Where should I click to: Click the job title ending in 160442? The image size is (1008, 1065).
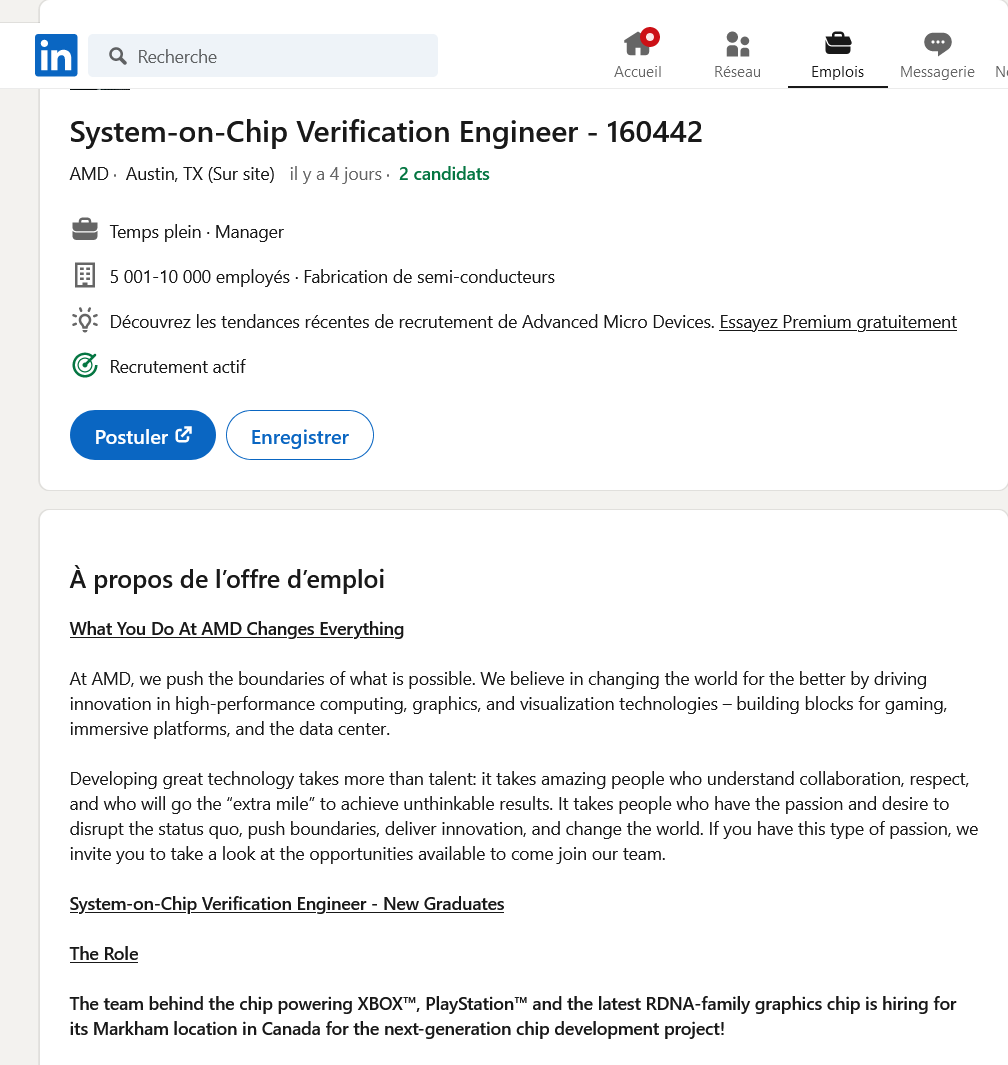pos(386,132)
